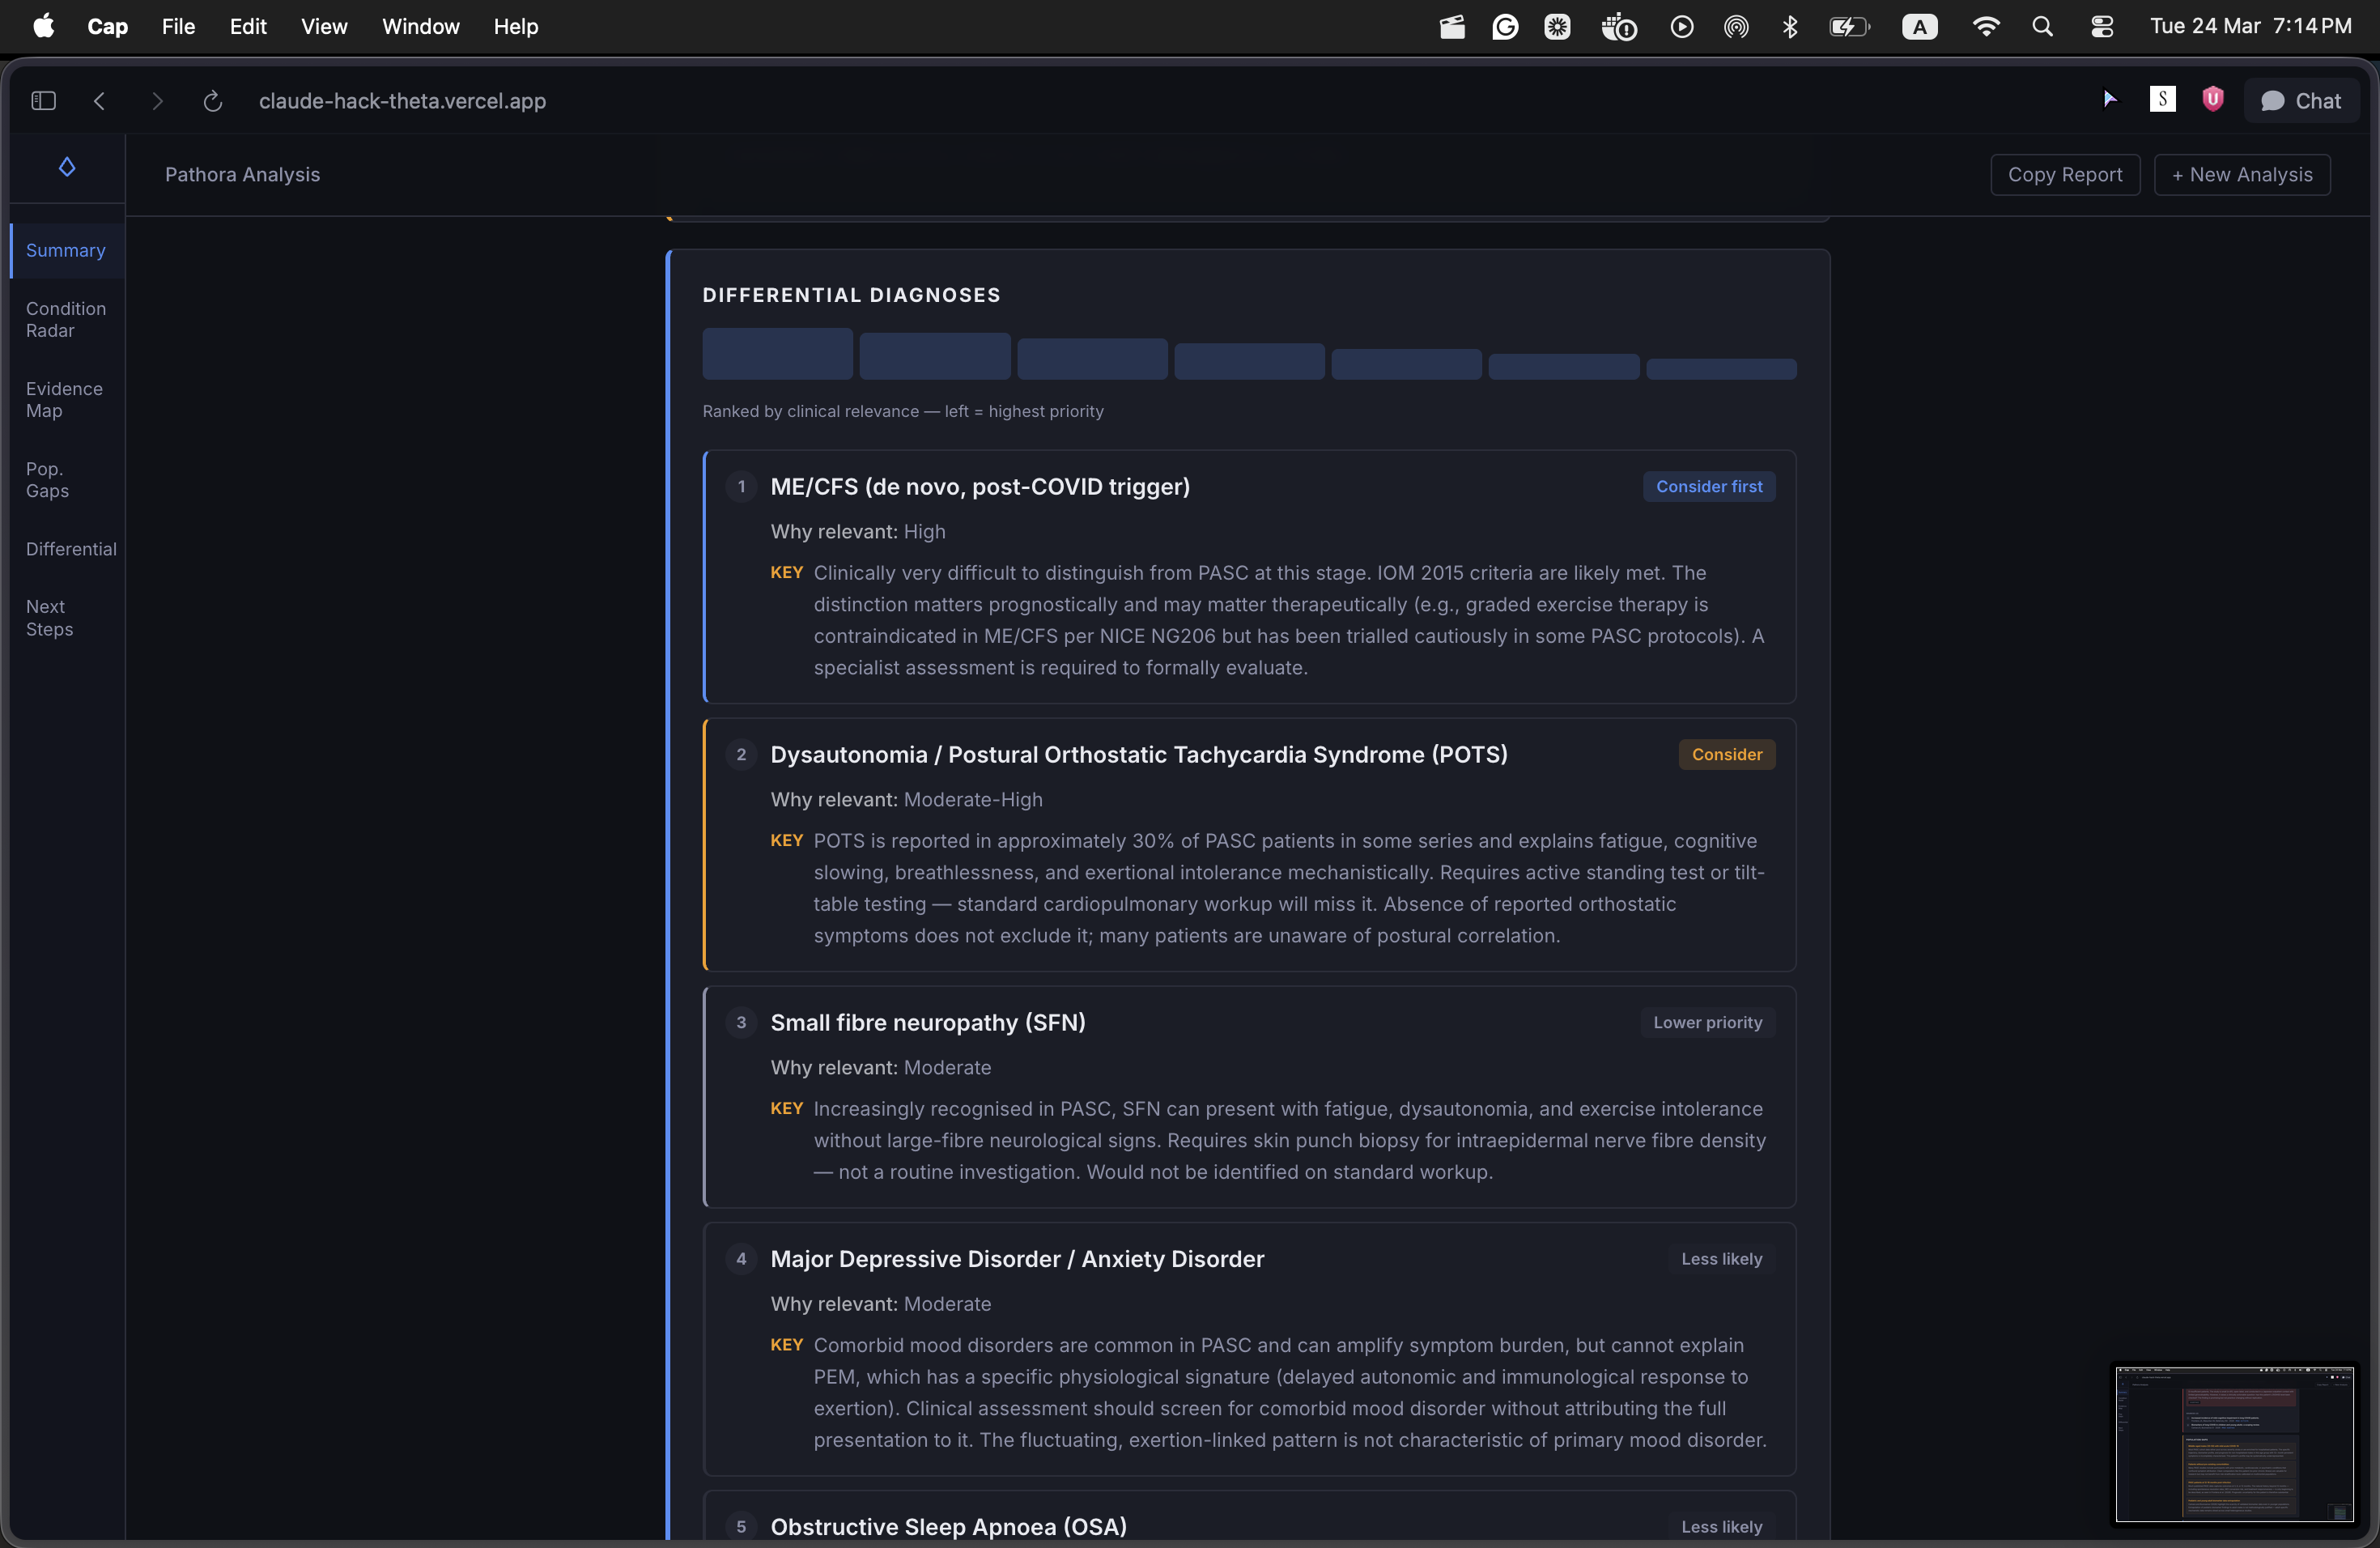This screenshot has height=1548, width=2380.
Task: Open Spotlight search in menu bar
Action: [2042, 27]
